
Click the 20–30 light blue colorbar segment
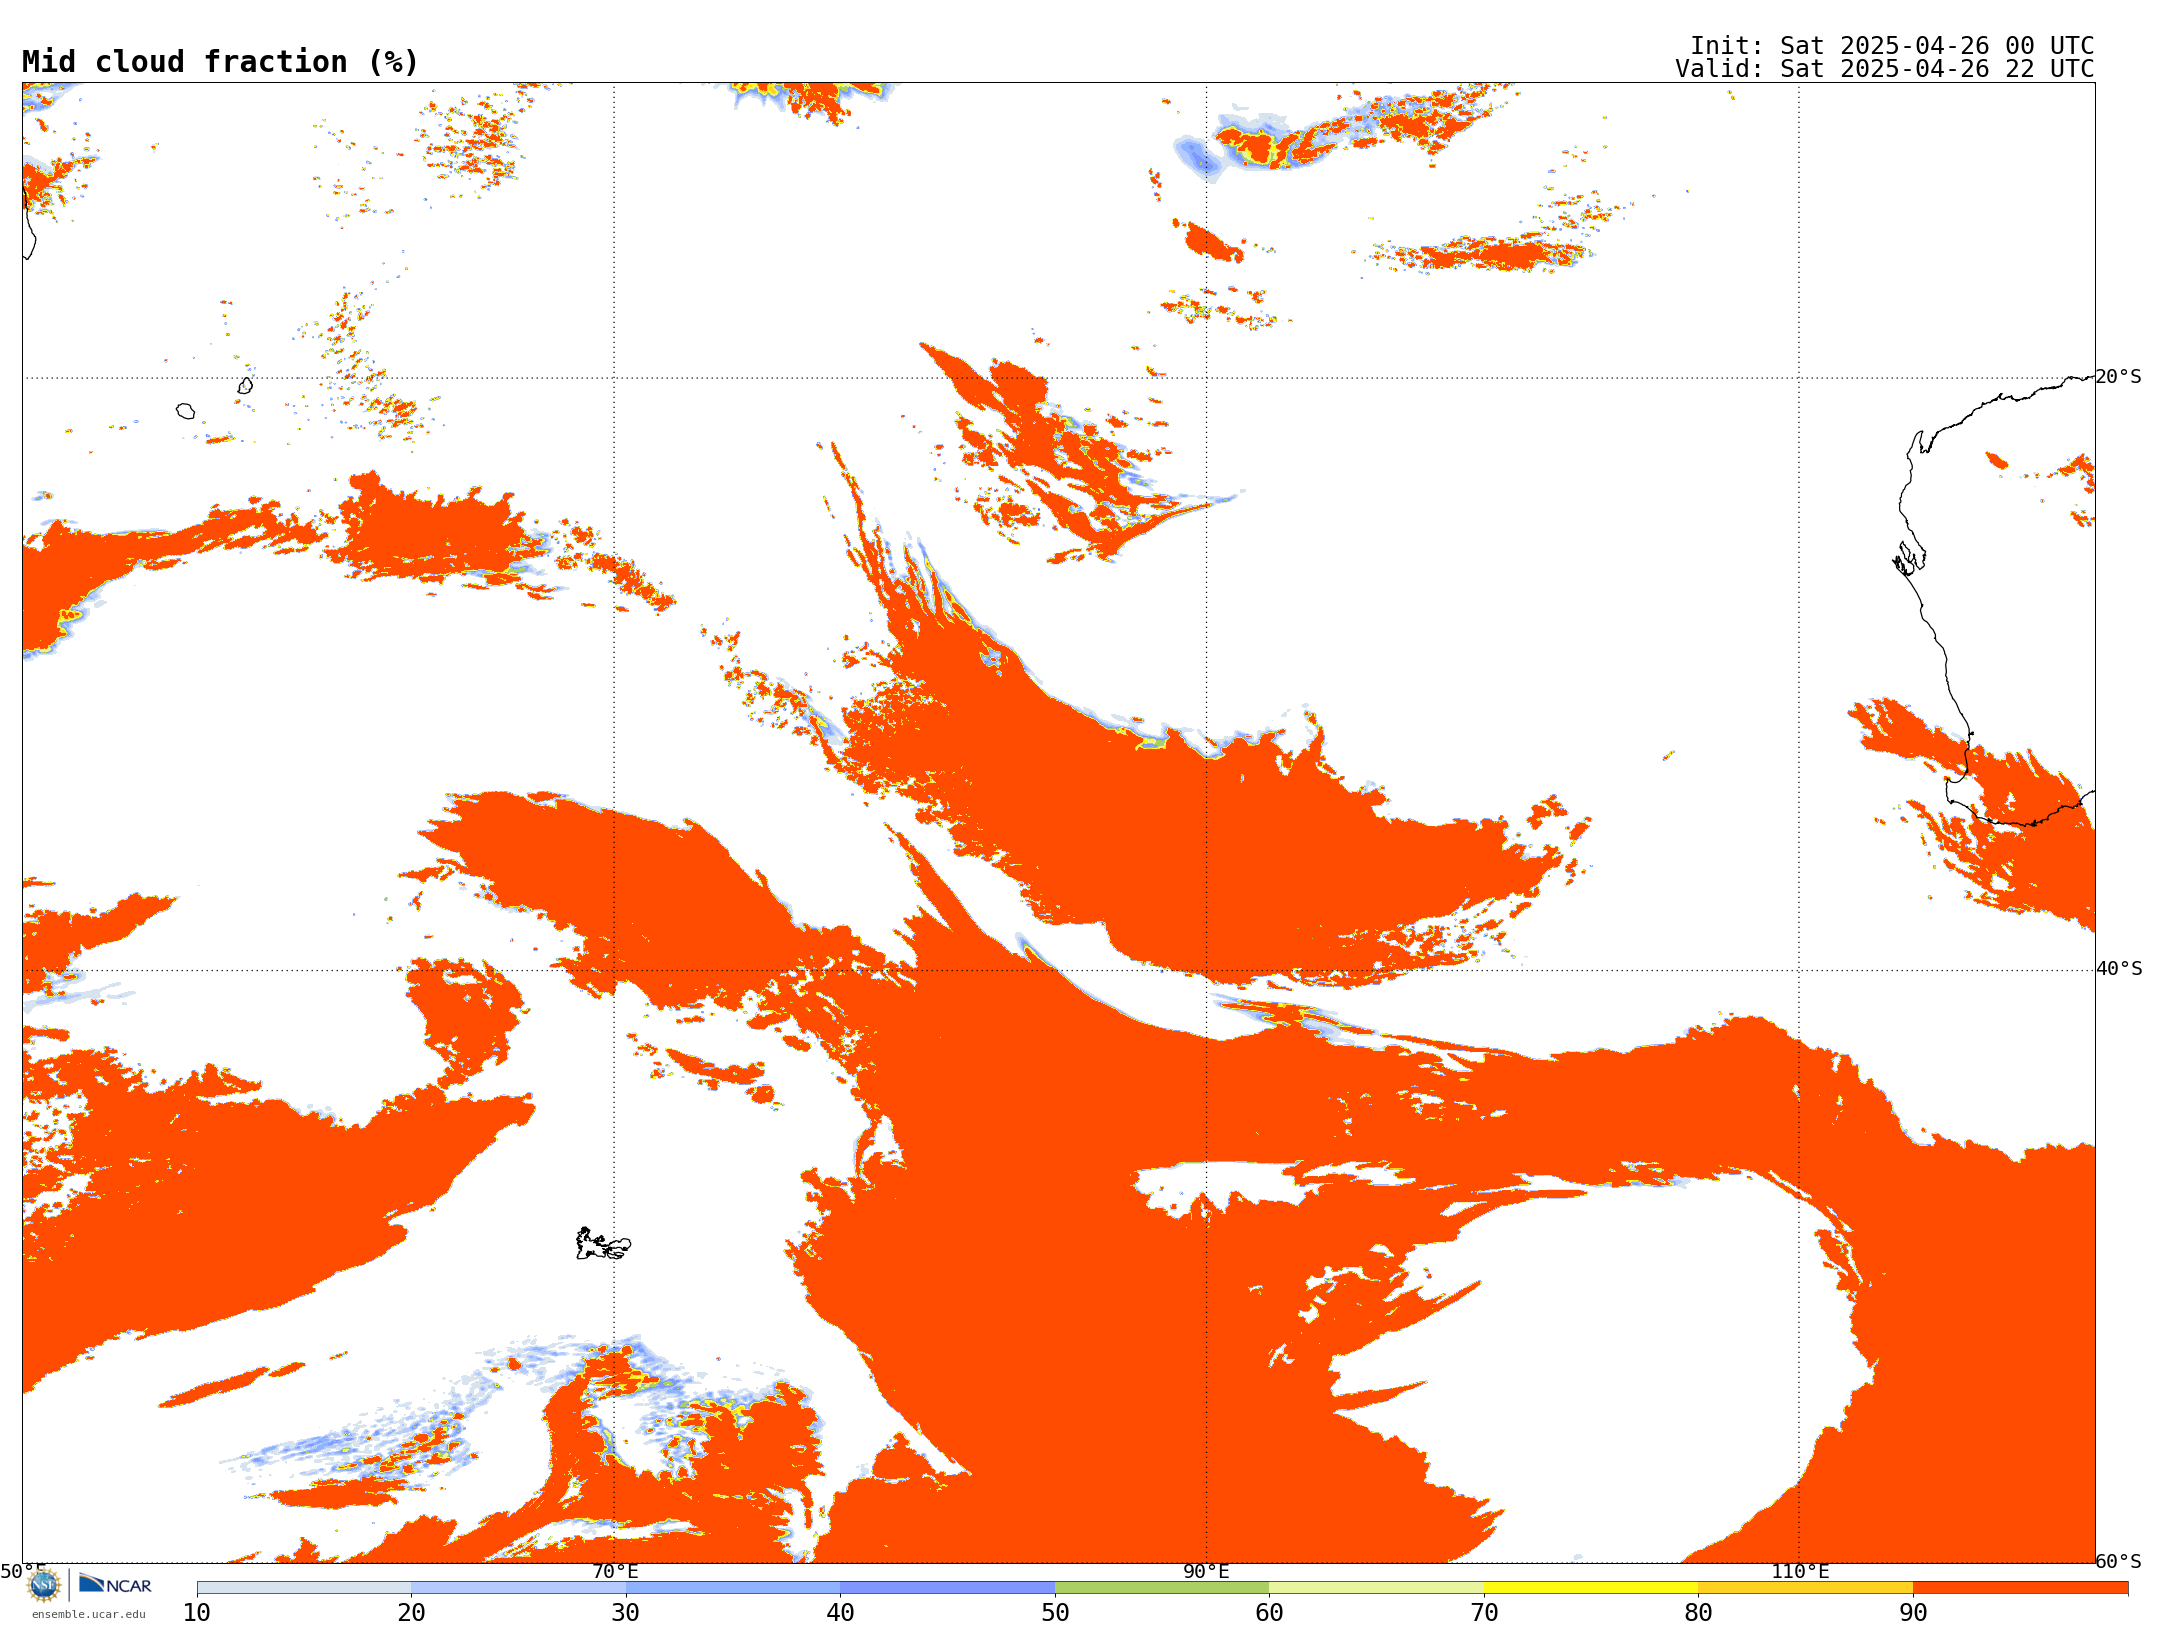click(519, 1588)
